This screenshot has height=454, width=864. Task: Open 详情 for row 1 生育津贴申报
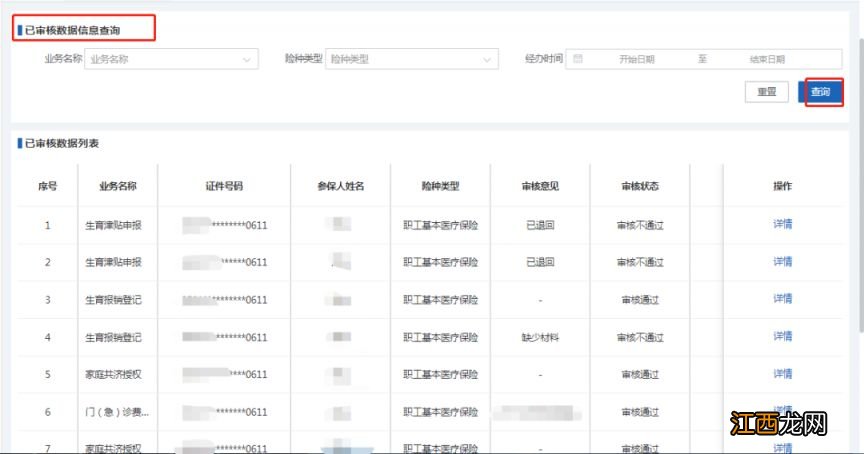pos(782,224)
